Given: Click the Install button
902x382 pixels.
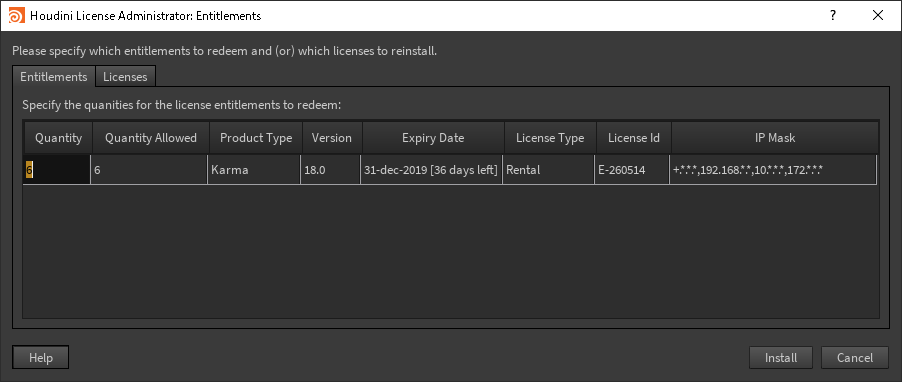Looking at the screenshot, I should (781, 358).
